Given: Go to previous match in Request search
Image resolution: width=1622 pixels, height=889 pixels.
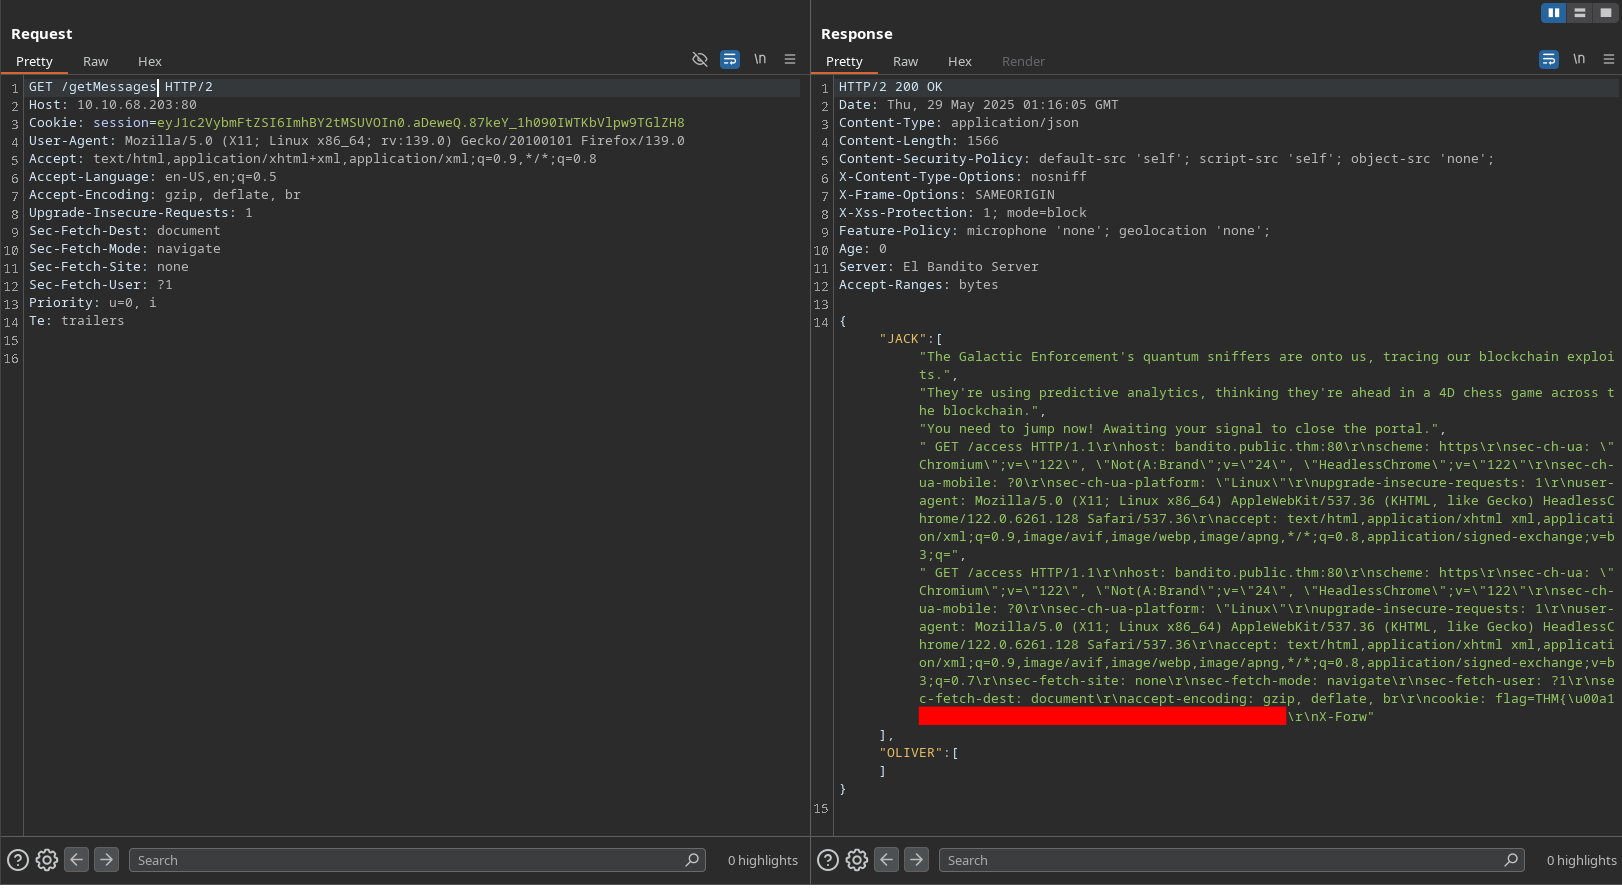Looking at the screenshot, I should 77,860.
